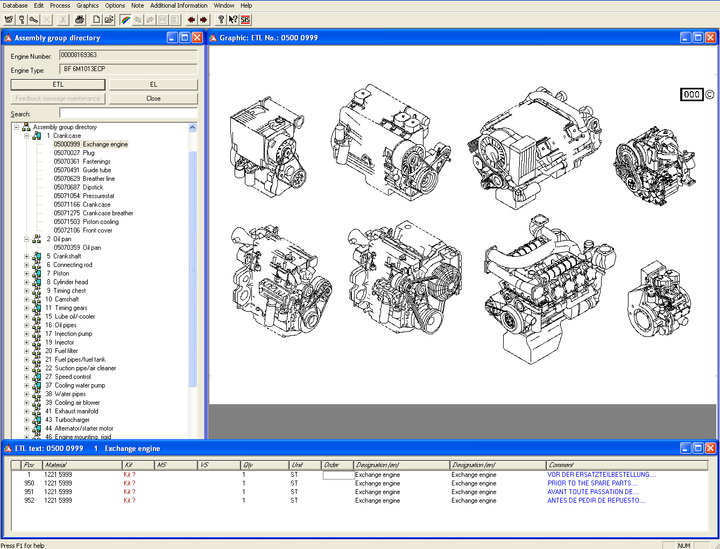Click into the Search input field

[128, 113]
